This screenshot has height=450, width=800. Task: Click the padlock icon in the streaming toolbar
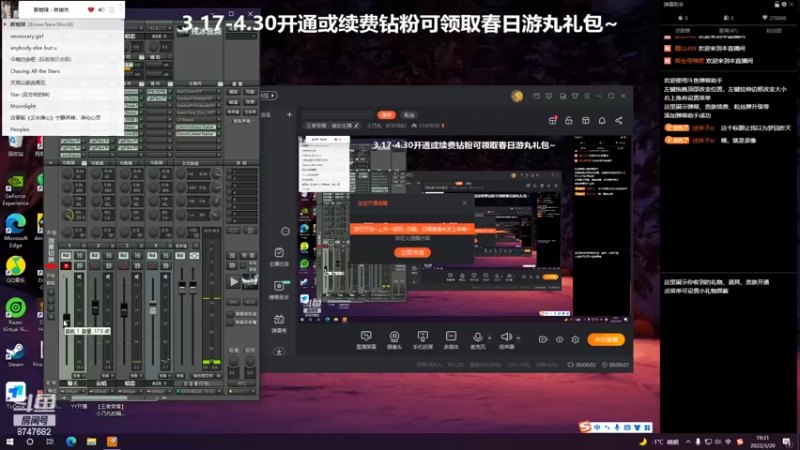(569, 120)
